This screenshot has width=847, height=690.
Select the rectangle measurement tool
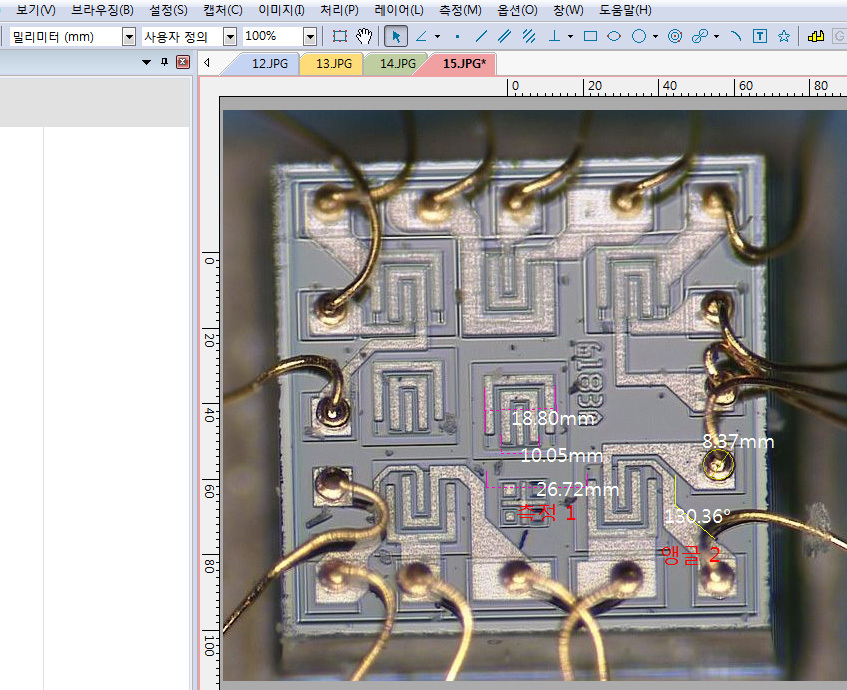click(590, 36)
